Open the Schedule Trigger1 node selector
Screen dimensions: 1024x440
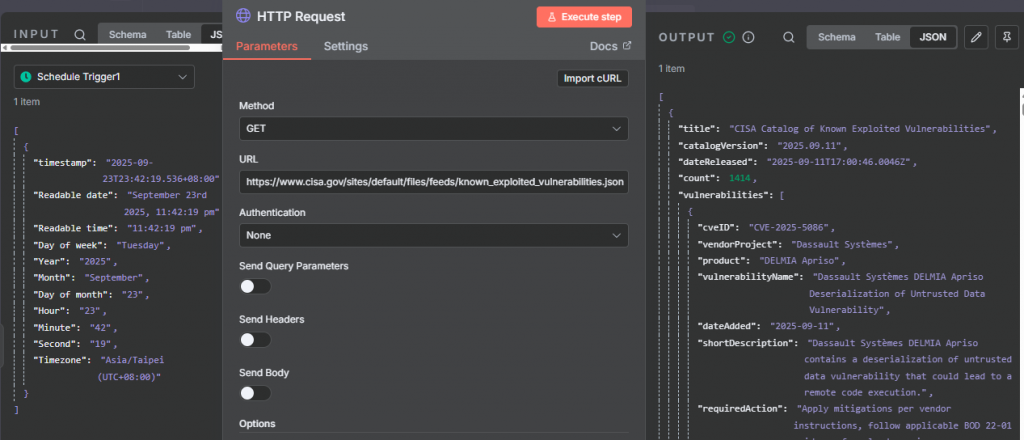point(104,76)
